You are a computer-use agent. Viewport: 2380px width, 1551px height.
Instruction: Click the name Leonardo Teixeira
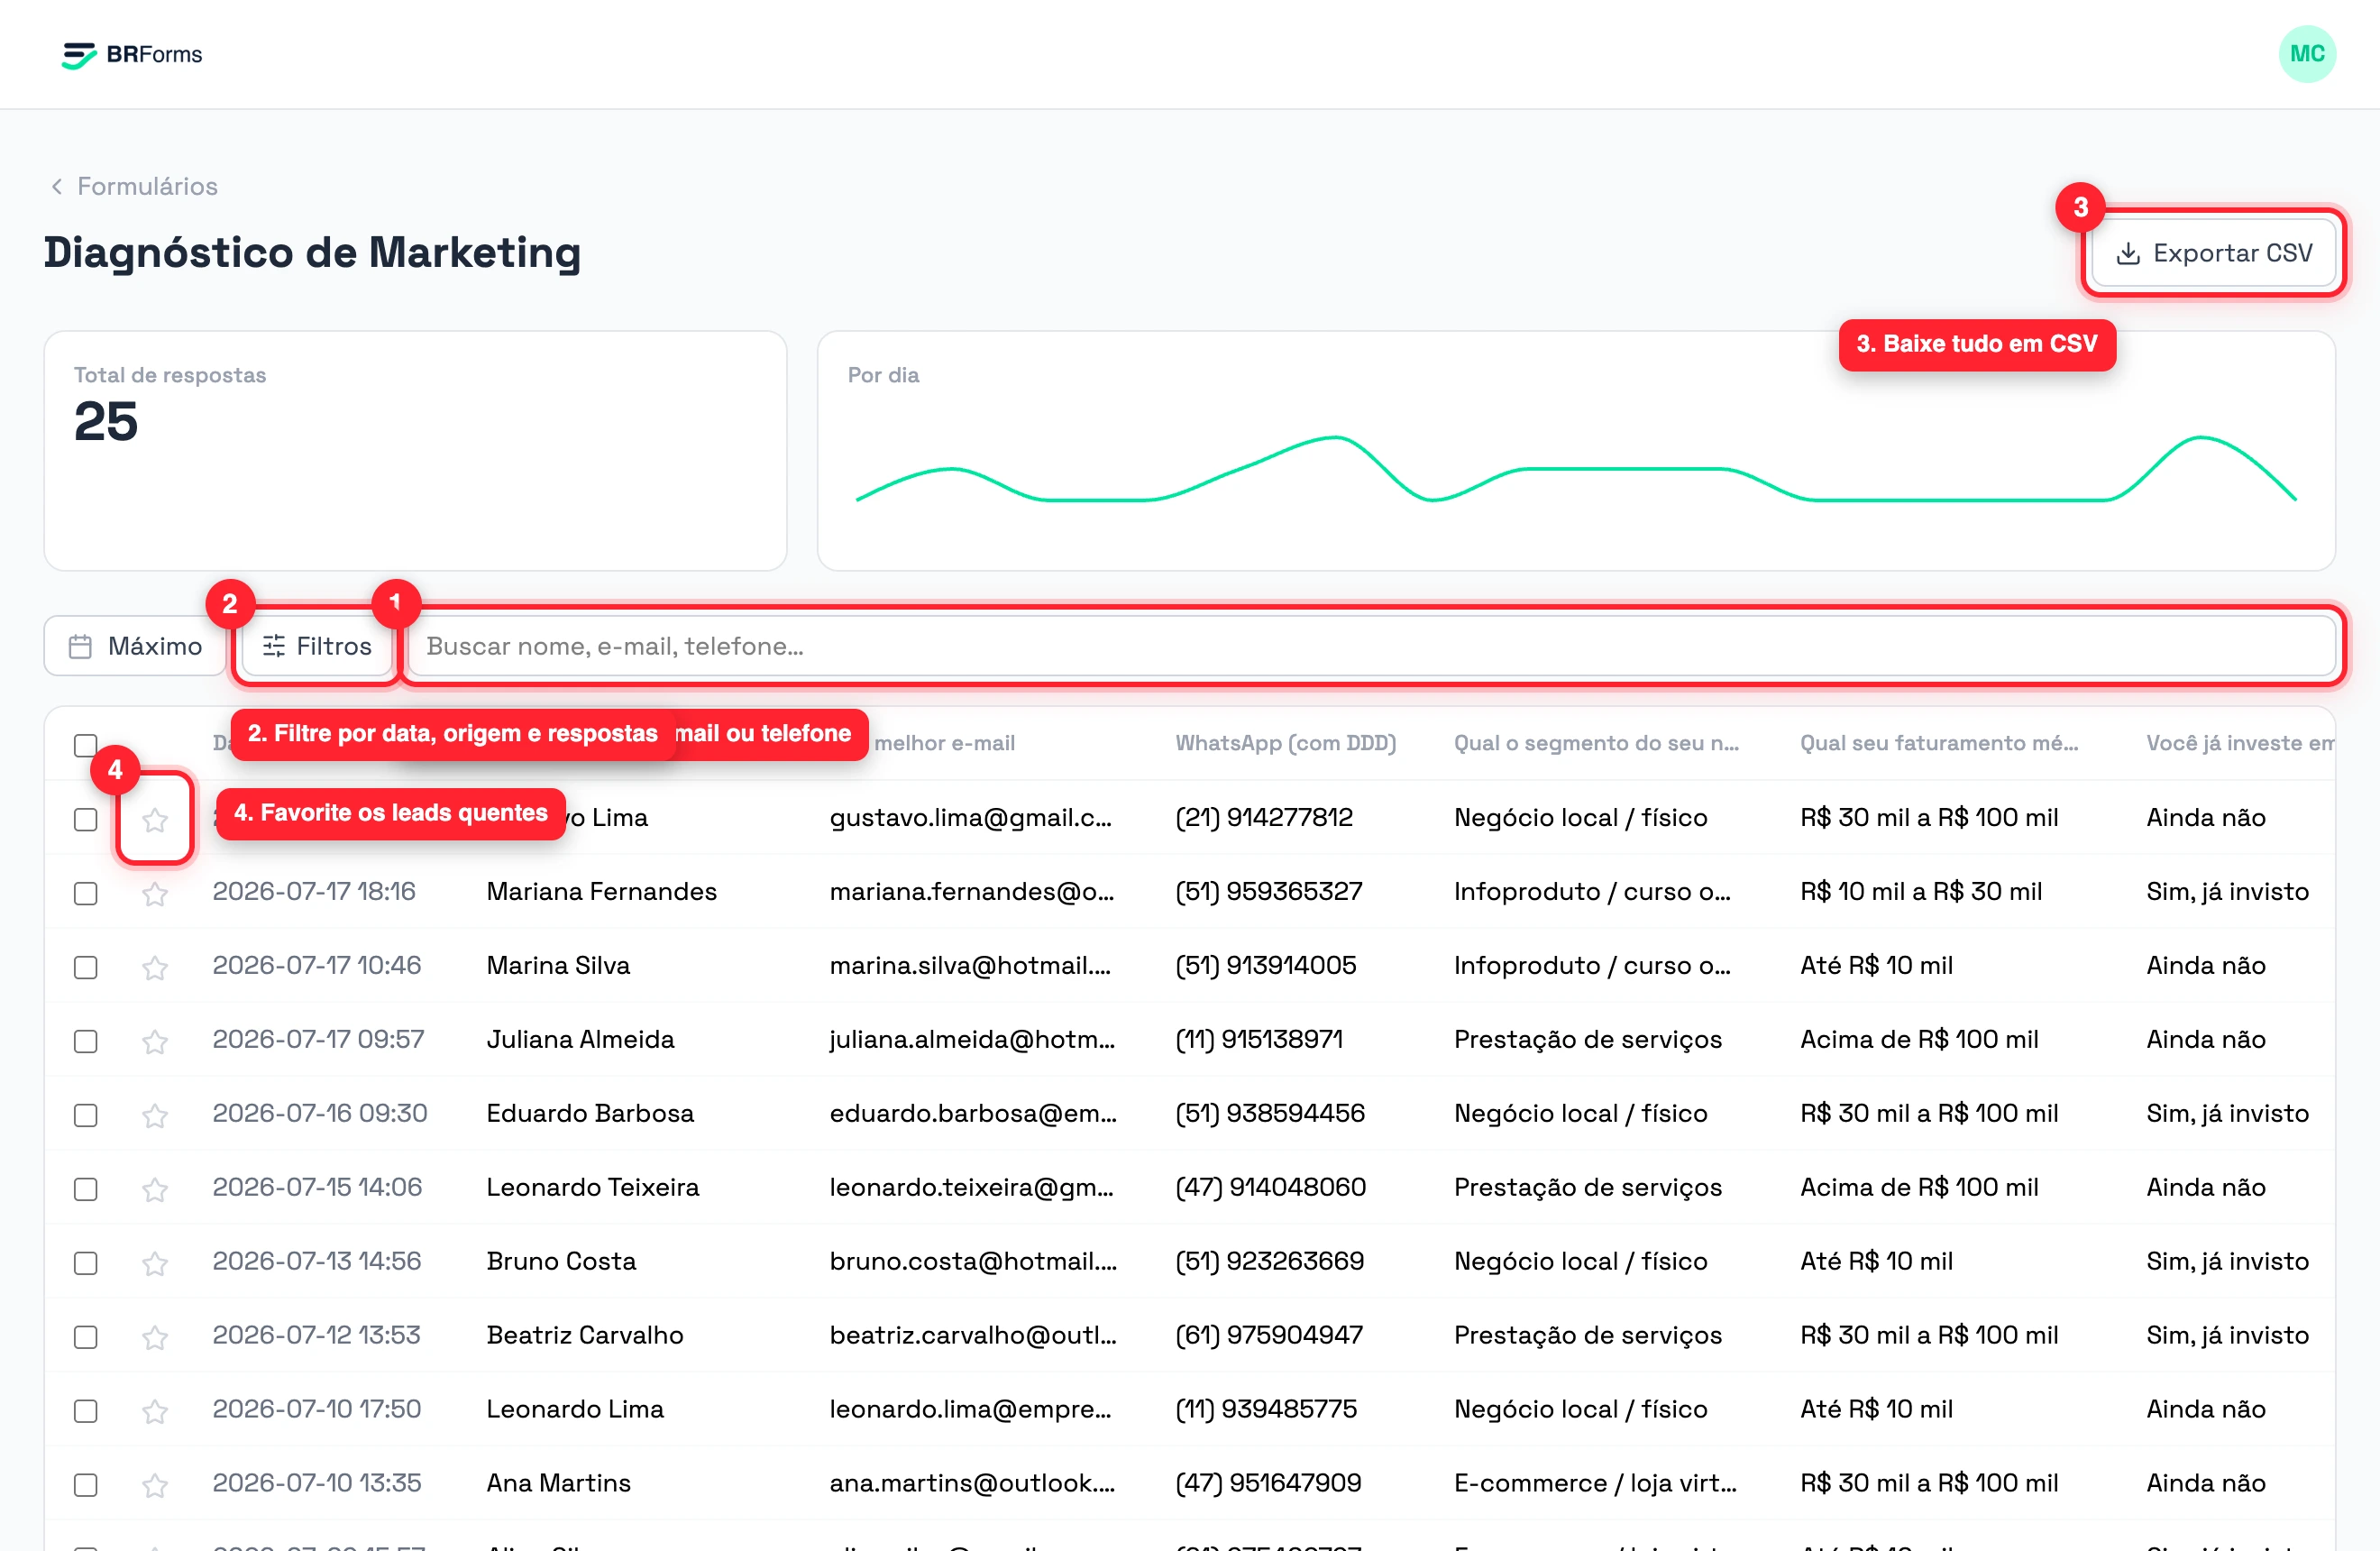tap(593, 1187)
